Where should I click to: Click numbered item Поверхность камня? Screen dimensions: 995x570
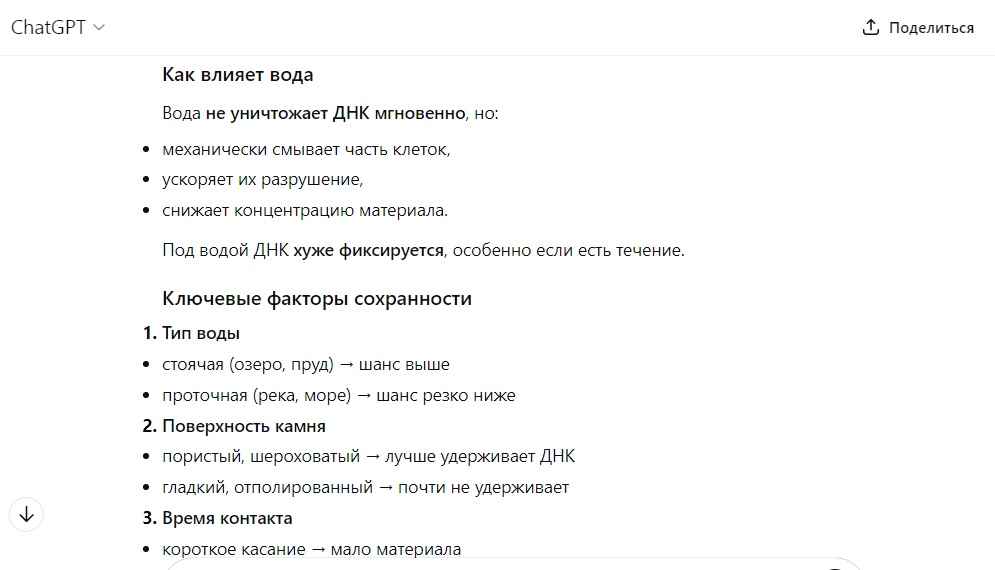(x=244, y=426)
